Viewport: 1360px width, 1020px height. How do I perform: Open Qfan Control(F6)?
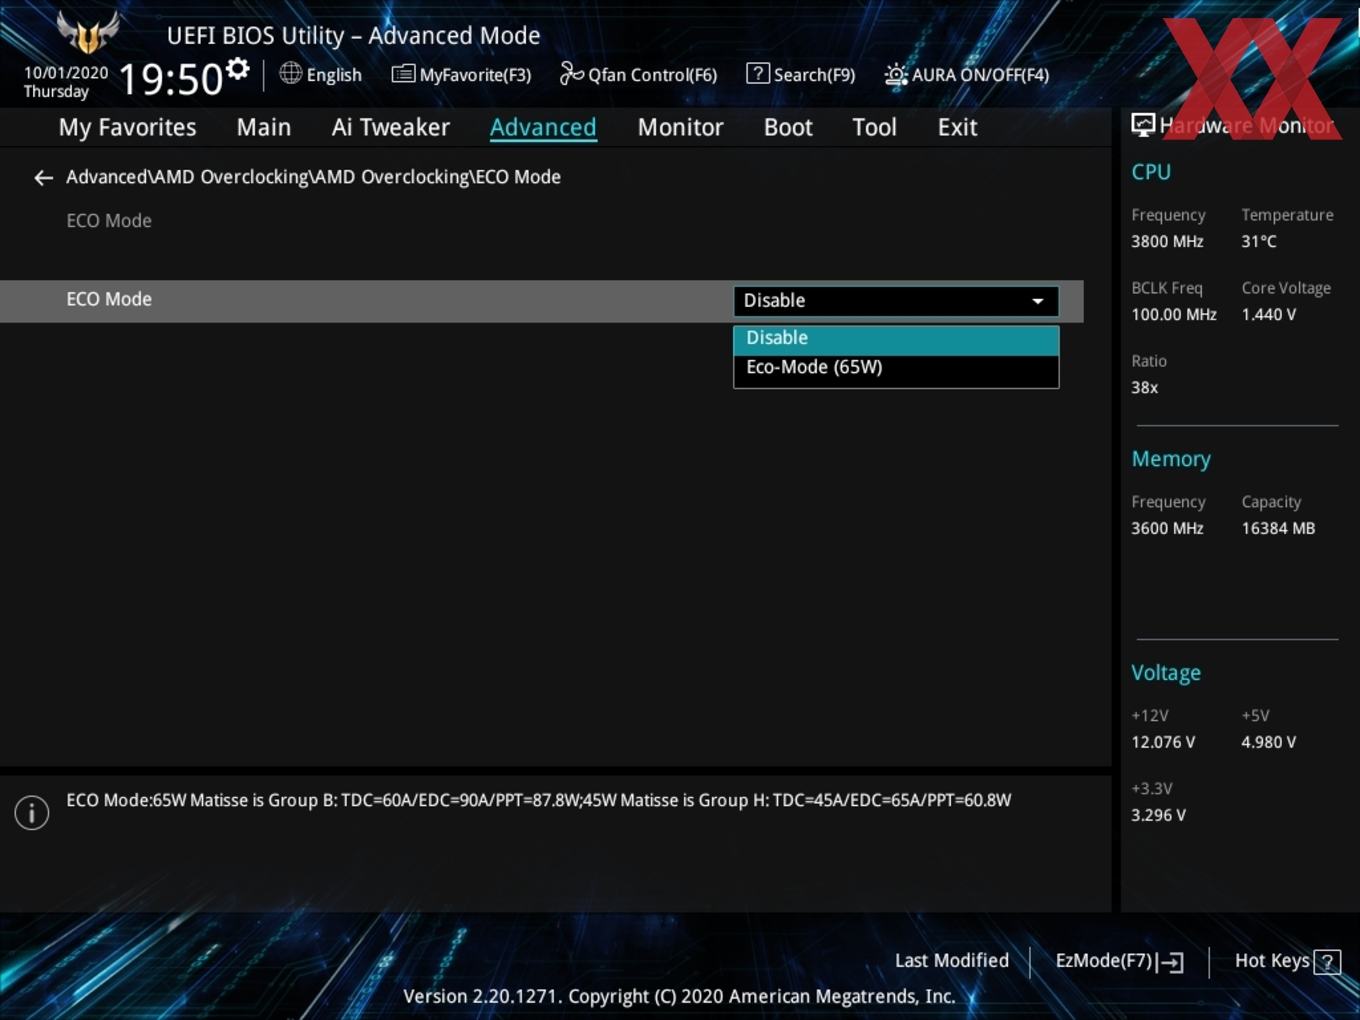pos(638,74)
